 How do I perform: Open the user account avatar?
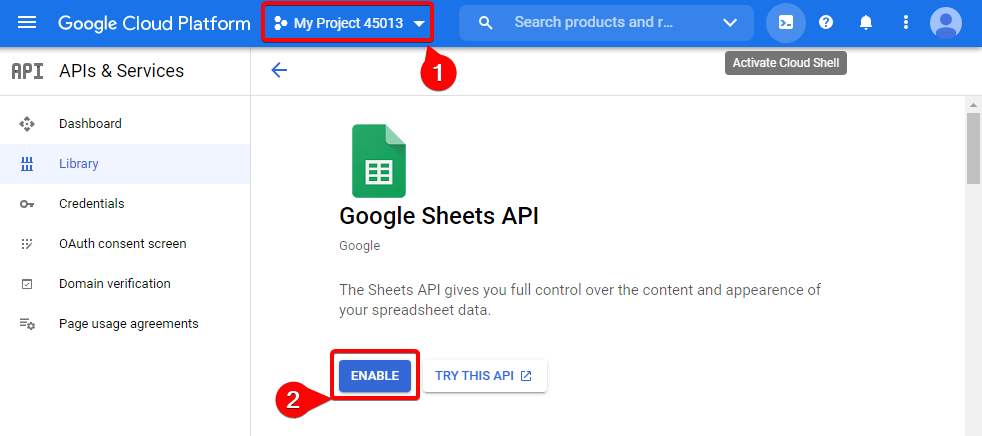click(945, 23)
